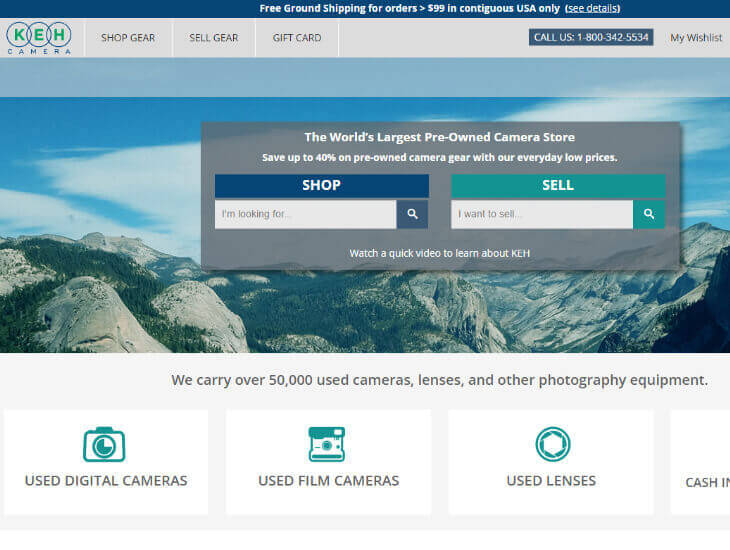Open the USED LENSES label
730x550 pixels.
(551, 481)
